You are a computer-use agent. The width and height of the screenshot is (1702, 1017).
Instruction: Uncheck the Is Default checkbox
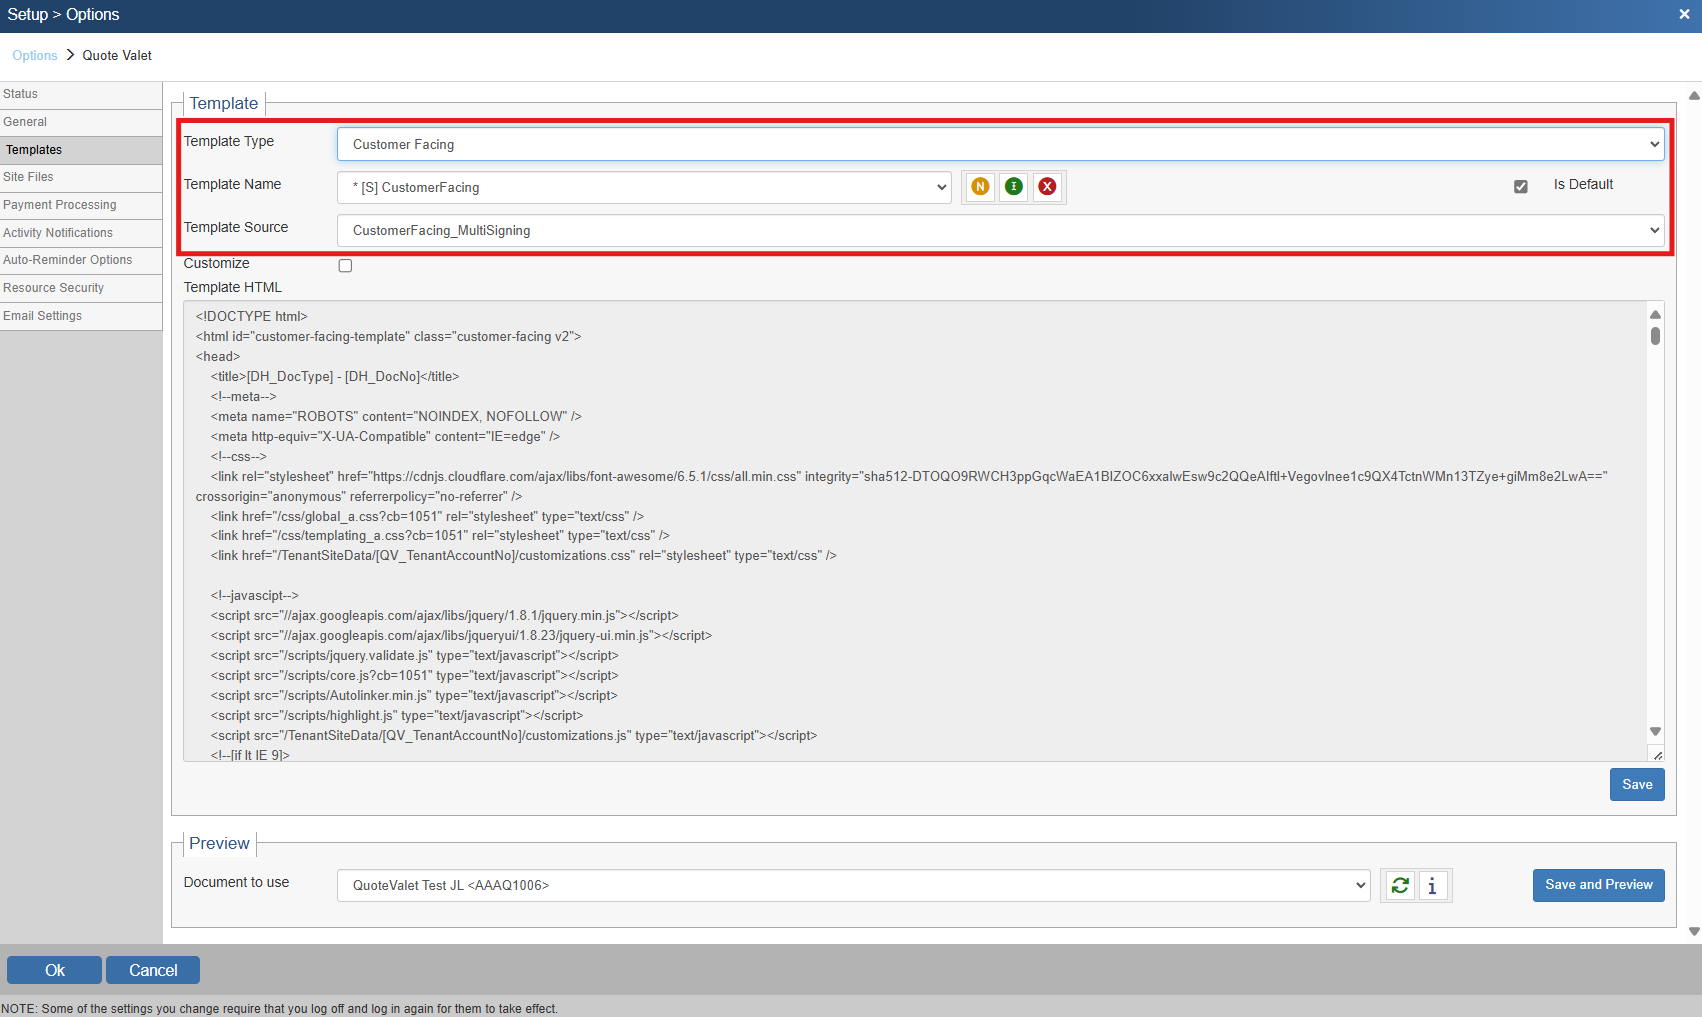coord(1520,186)
